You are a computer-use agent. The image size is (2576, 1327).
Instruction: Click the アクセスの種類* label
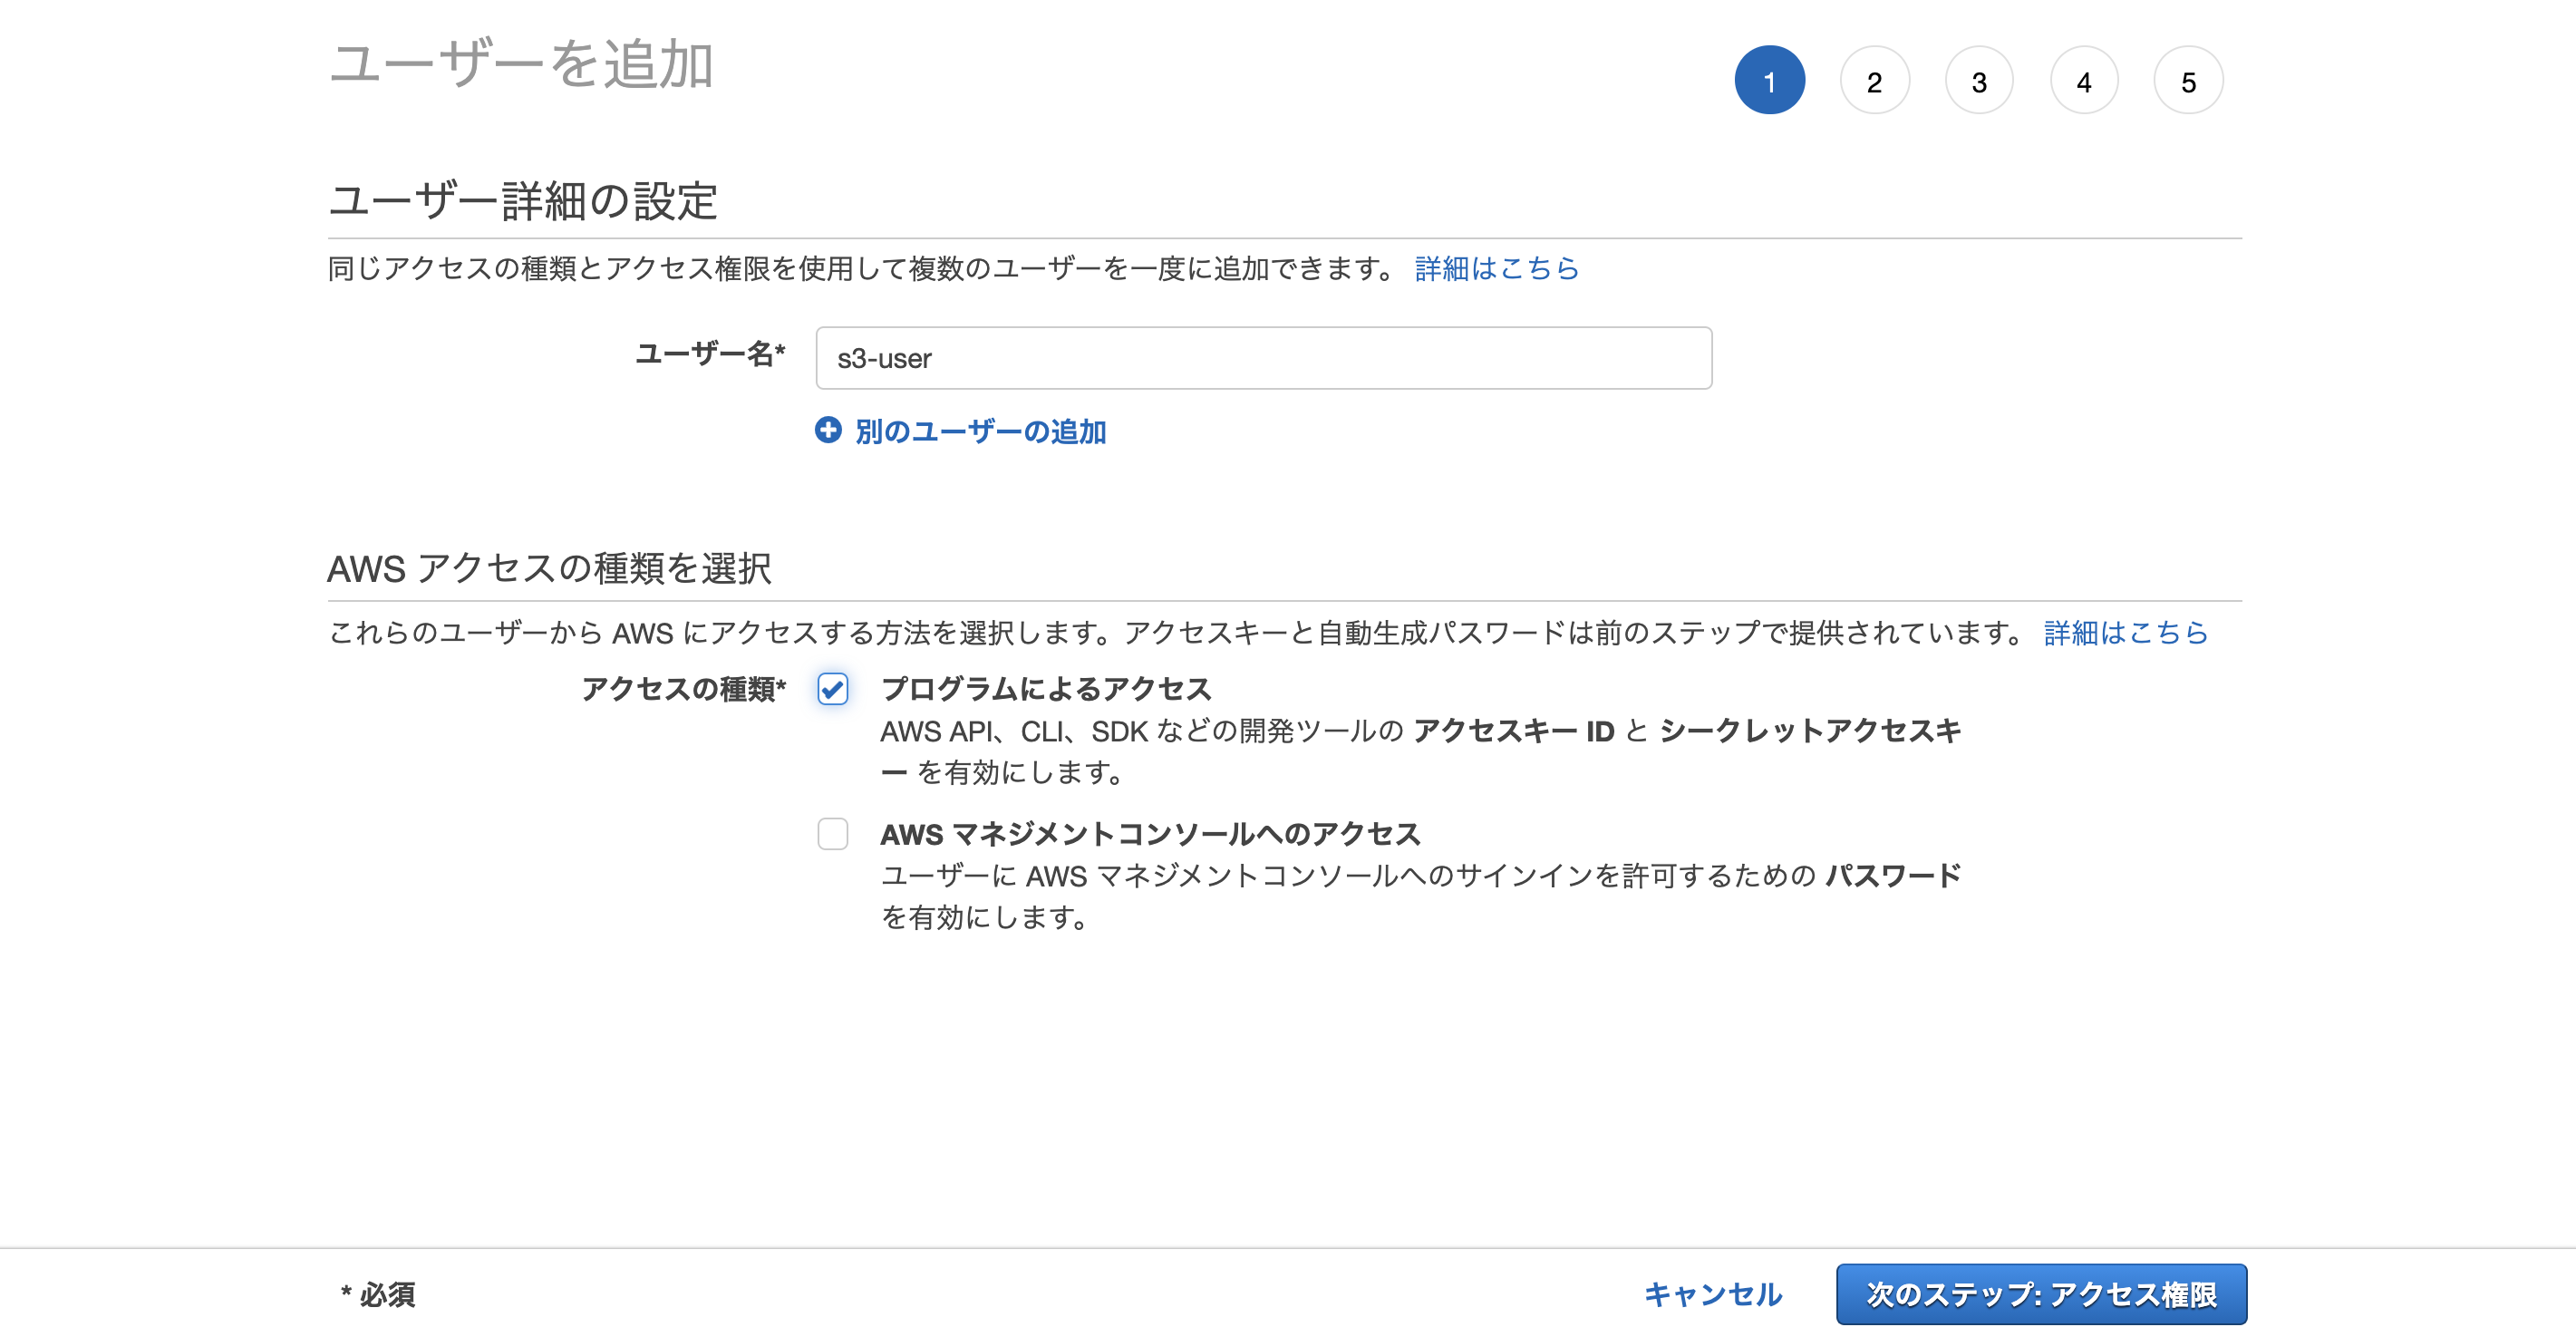(x=683, y=688)
